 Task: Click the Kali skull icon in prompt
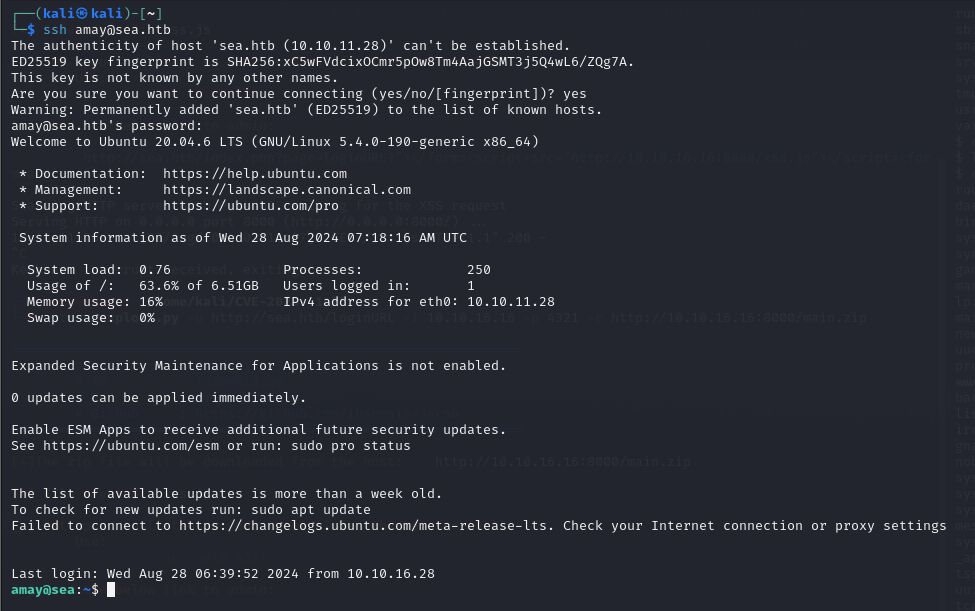[x=82, y=13]
